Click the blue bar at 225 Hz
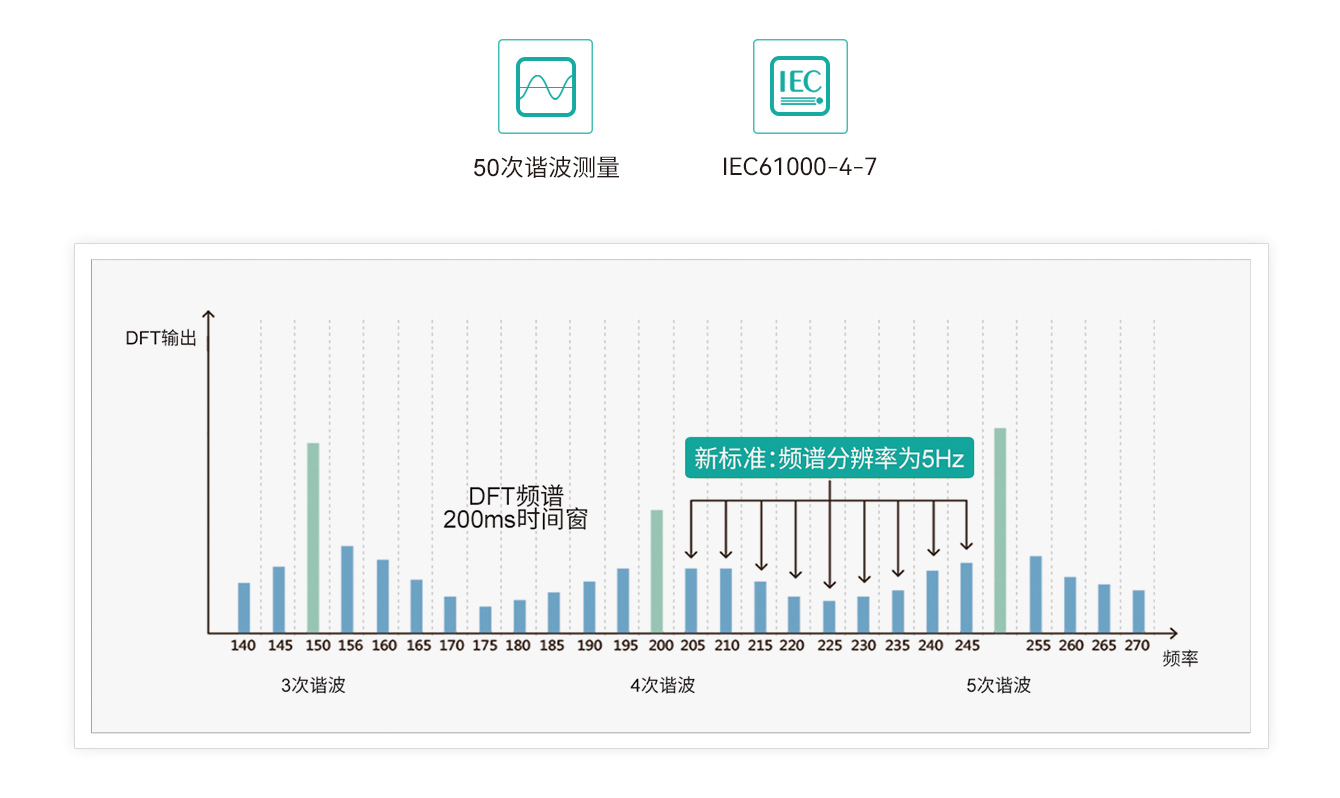This screenshot has width=1340, height=798. click(829, 616)
